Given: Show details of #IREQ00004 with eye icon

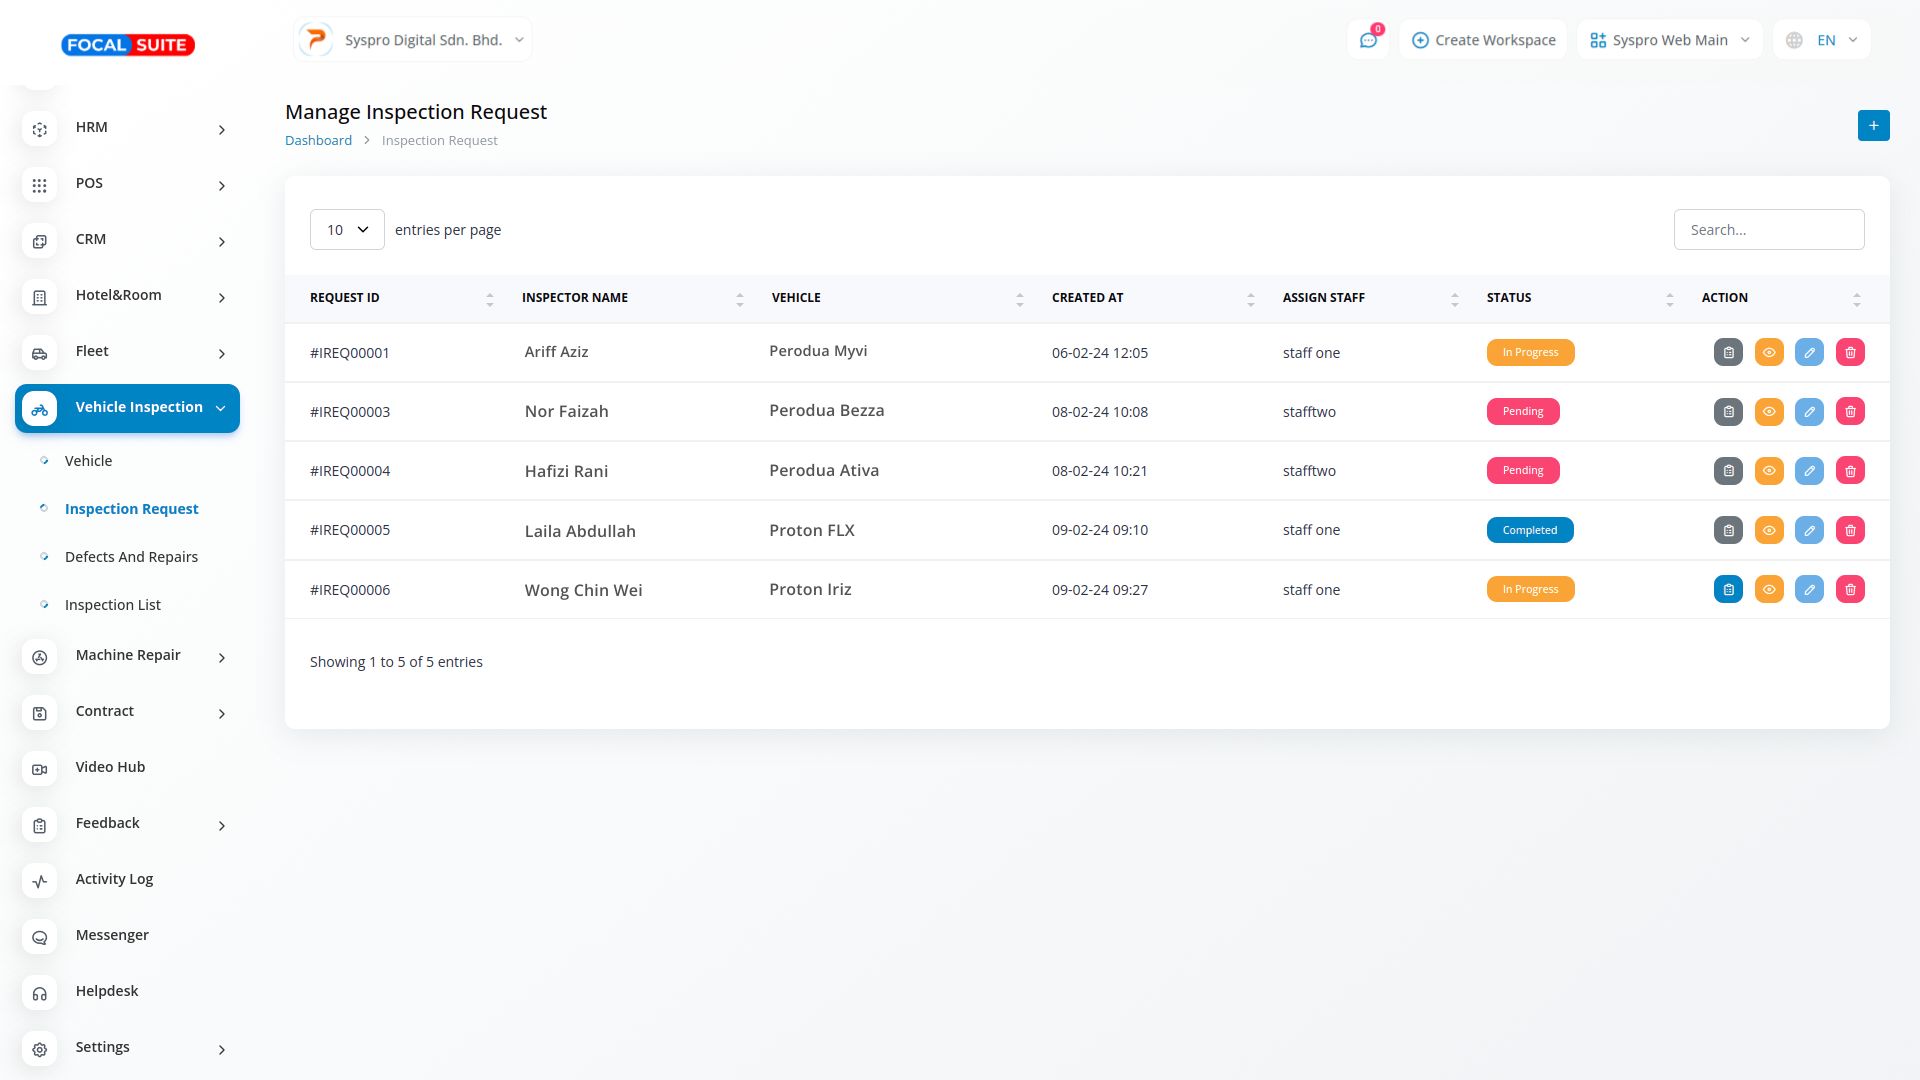Looking at the screenshot, I should (1769, 471).
